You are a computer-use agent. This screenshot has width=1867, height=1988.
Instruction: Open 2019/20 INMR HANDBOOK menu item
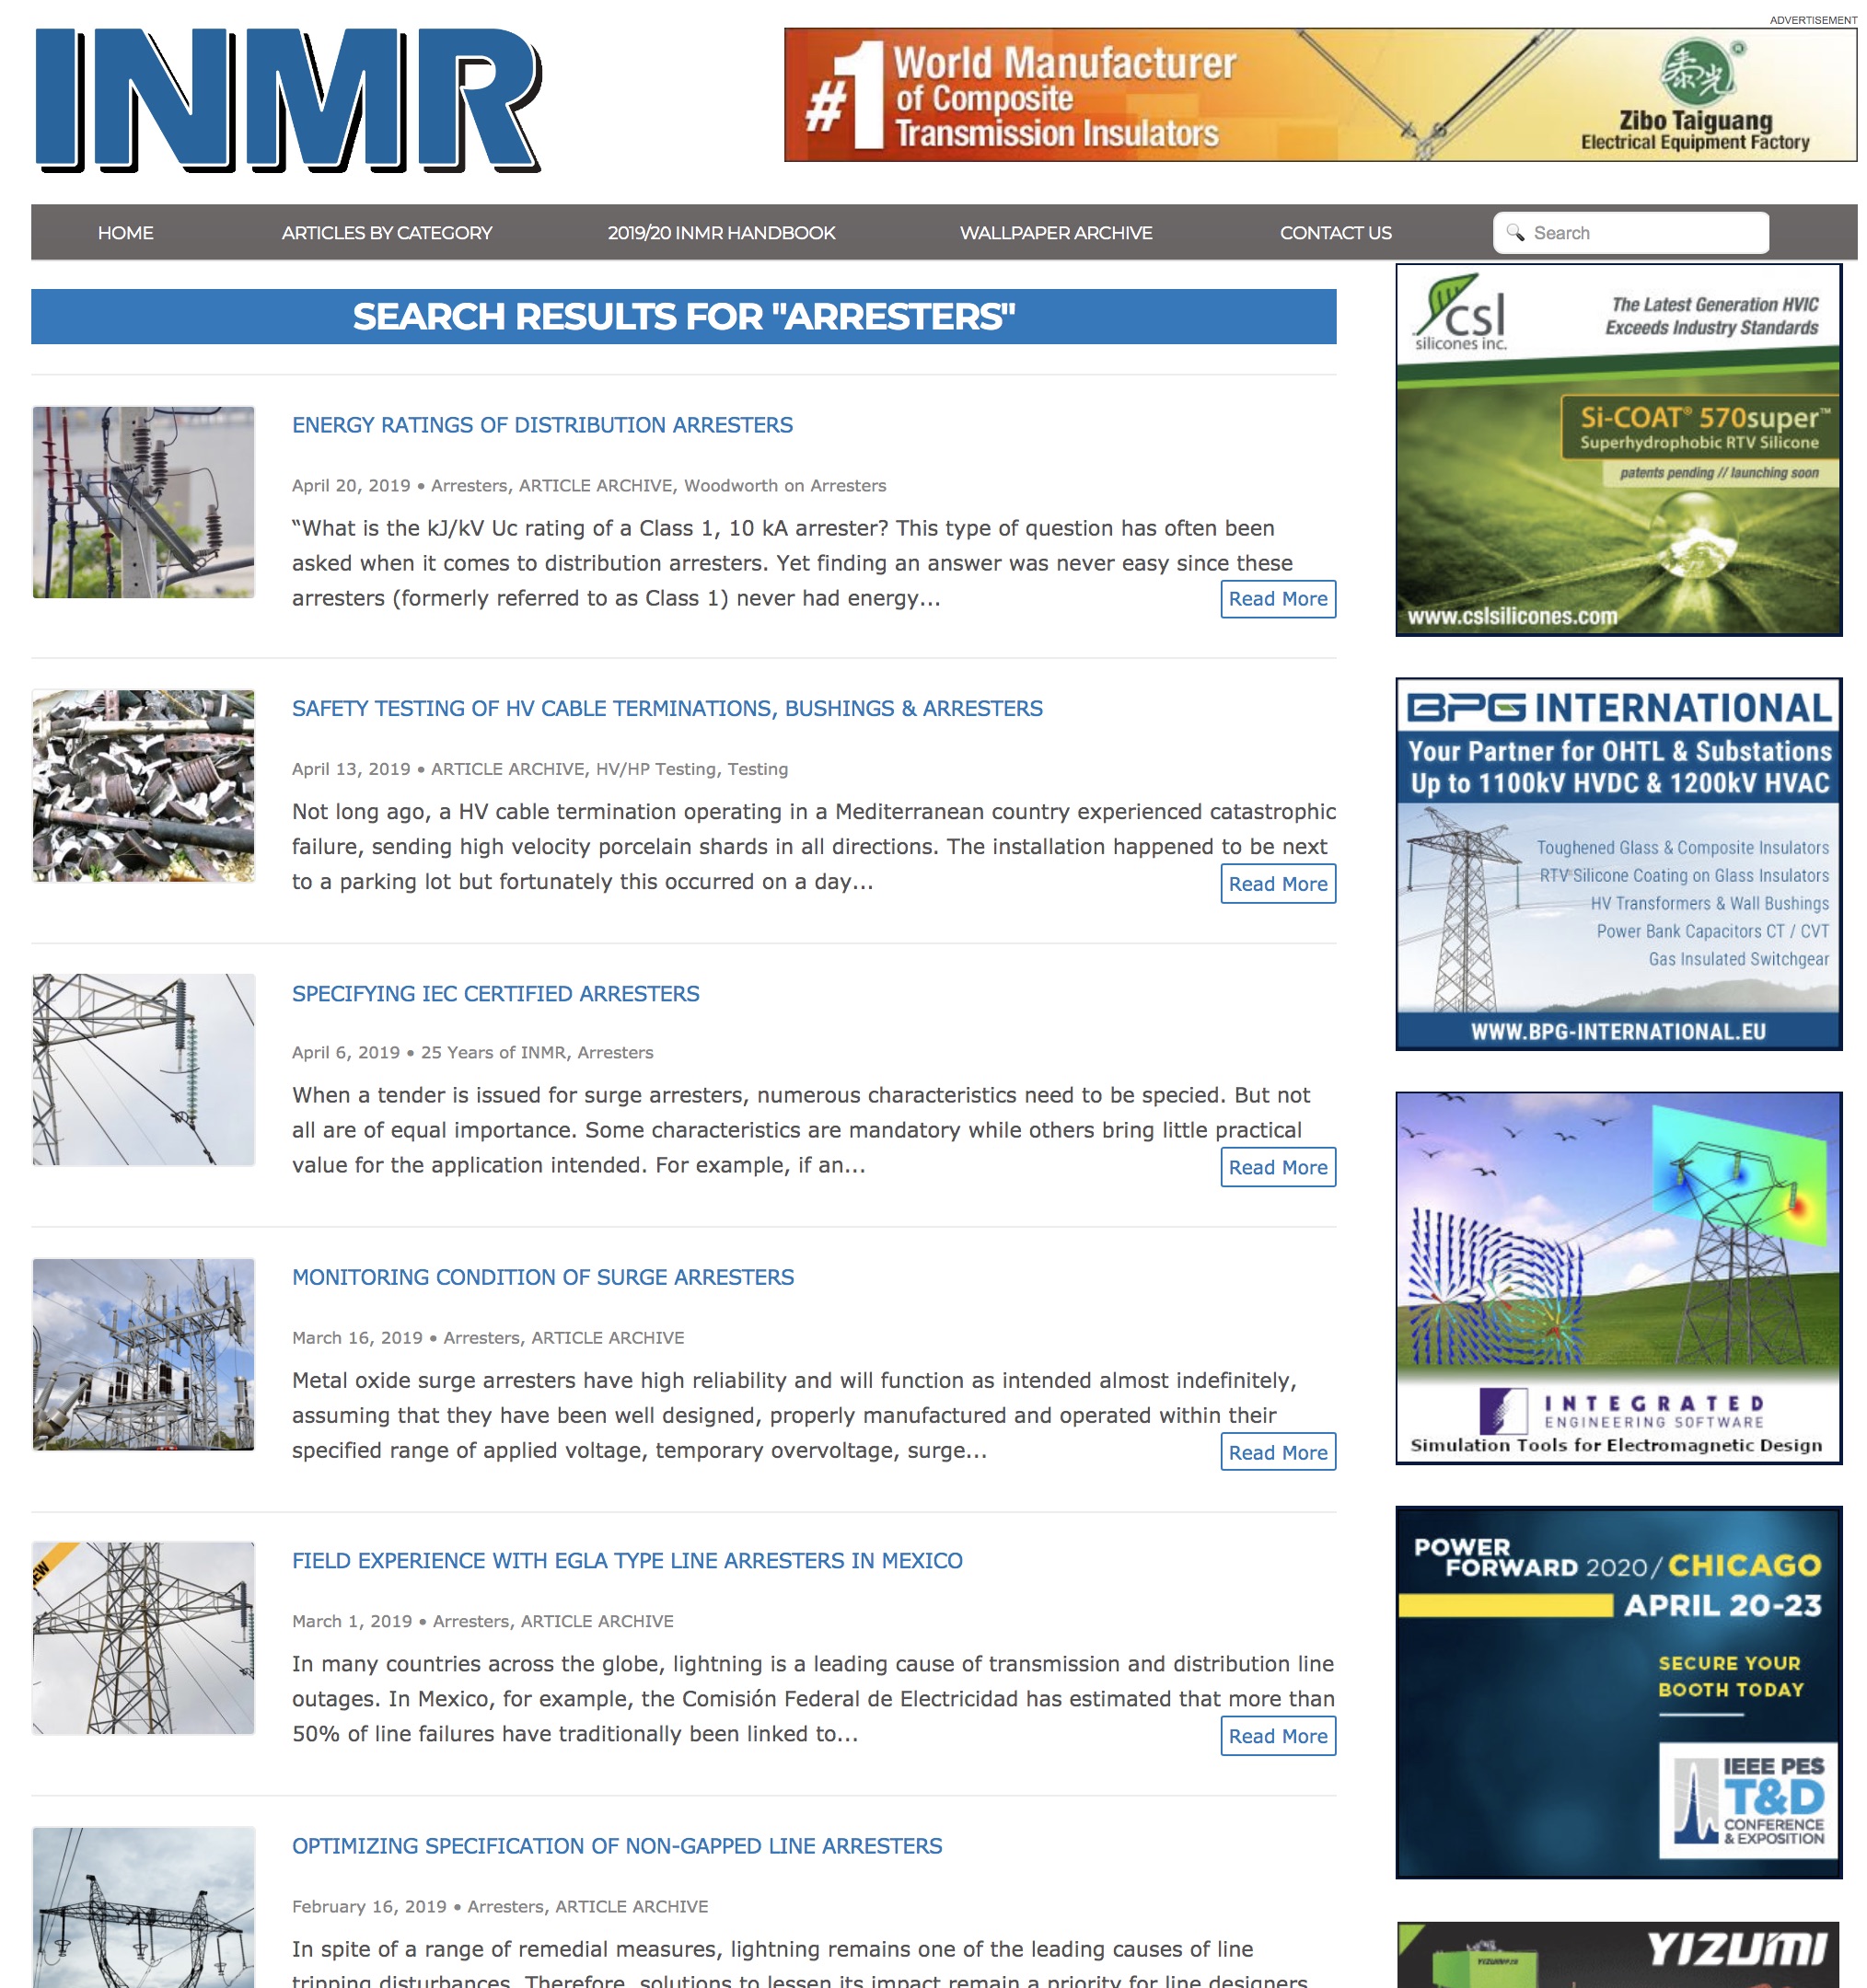click(x=721, y=233)
